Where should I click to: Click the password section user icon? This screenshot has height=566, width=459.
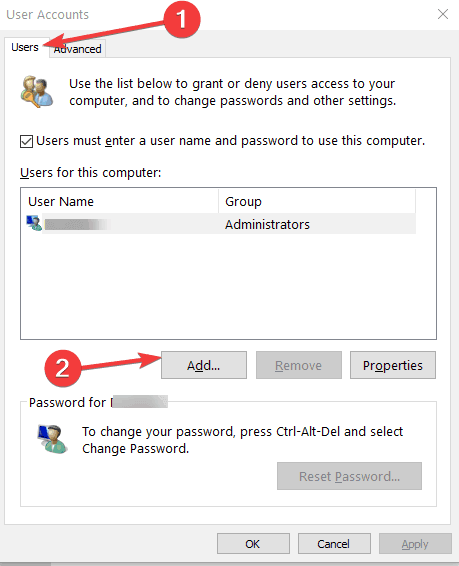tap(52, 439)
